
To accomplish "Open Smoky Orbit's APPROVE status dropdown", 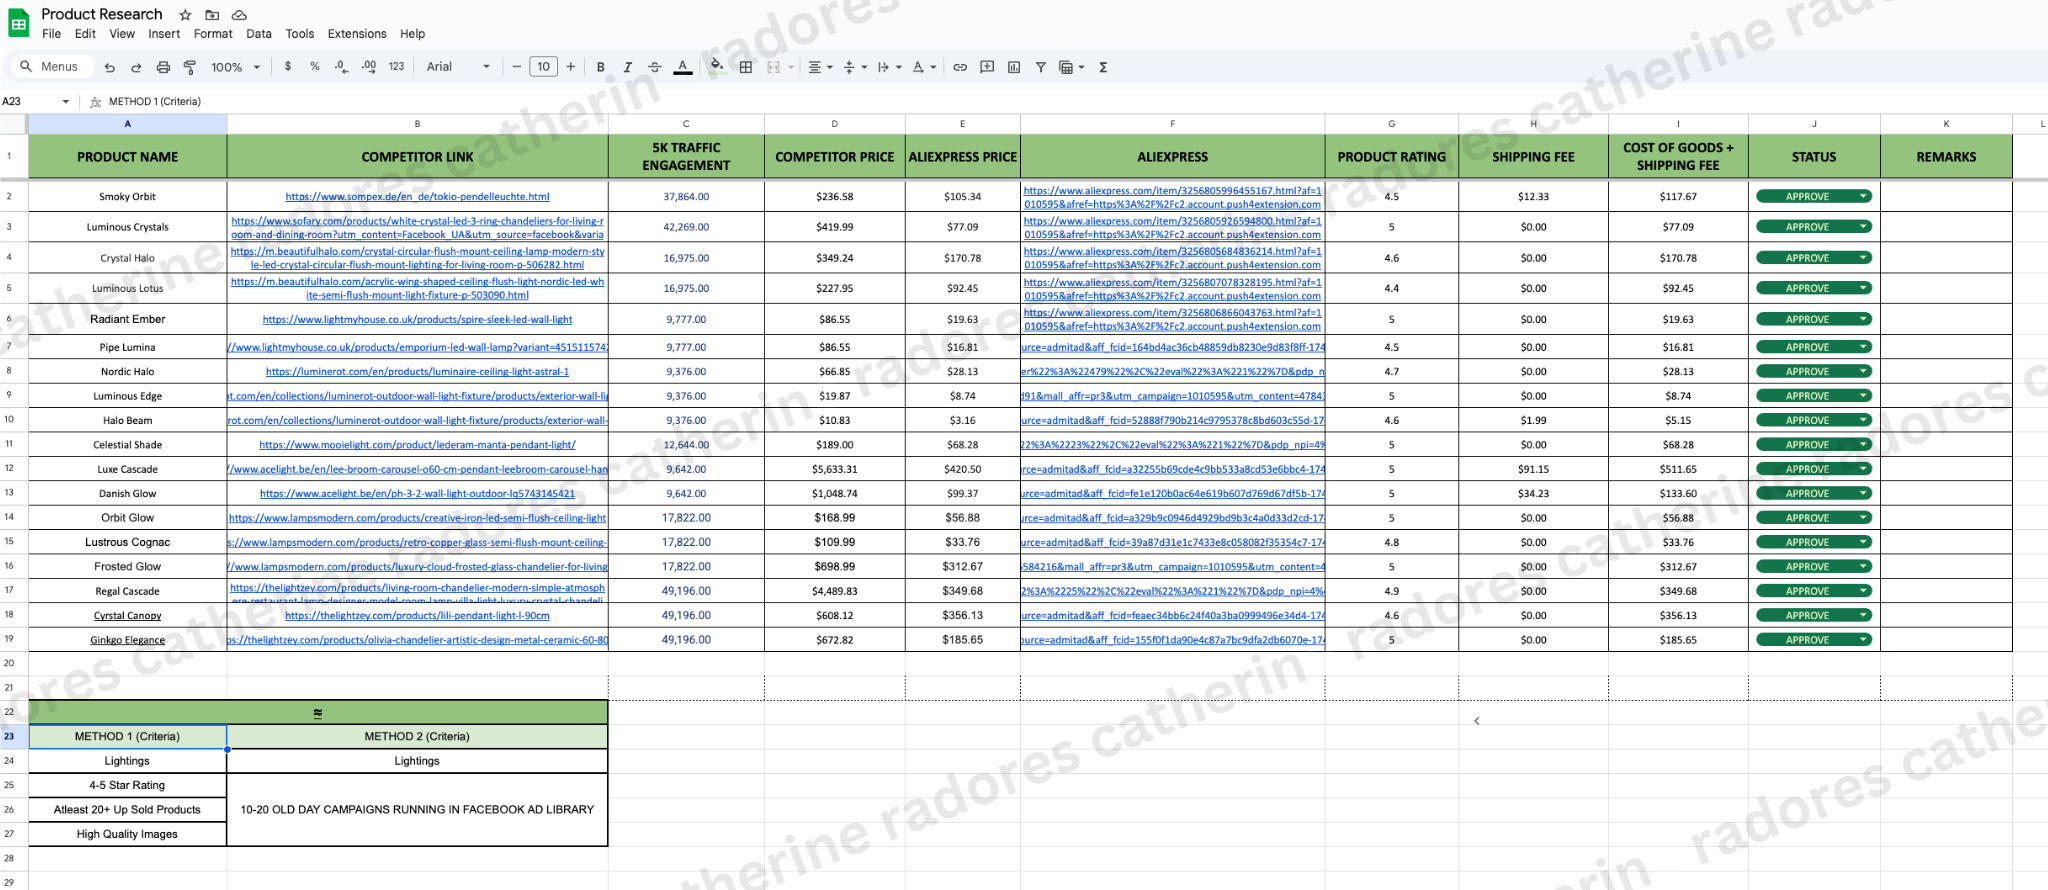I will (1863, 197).
